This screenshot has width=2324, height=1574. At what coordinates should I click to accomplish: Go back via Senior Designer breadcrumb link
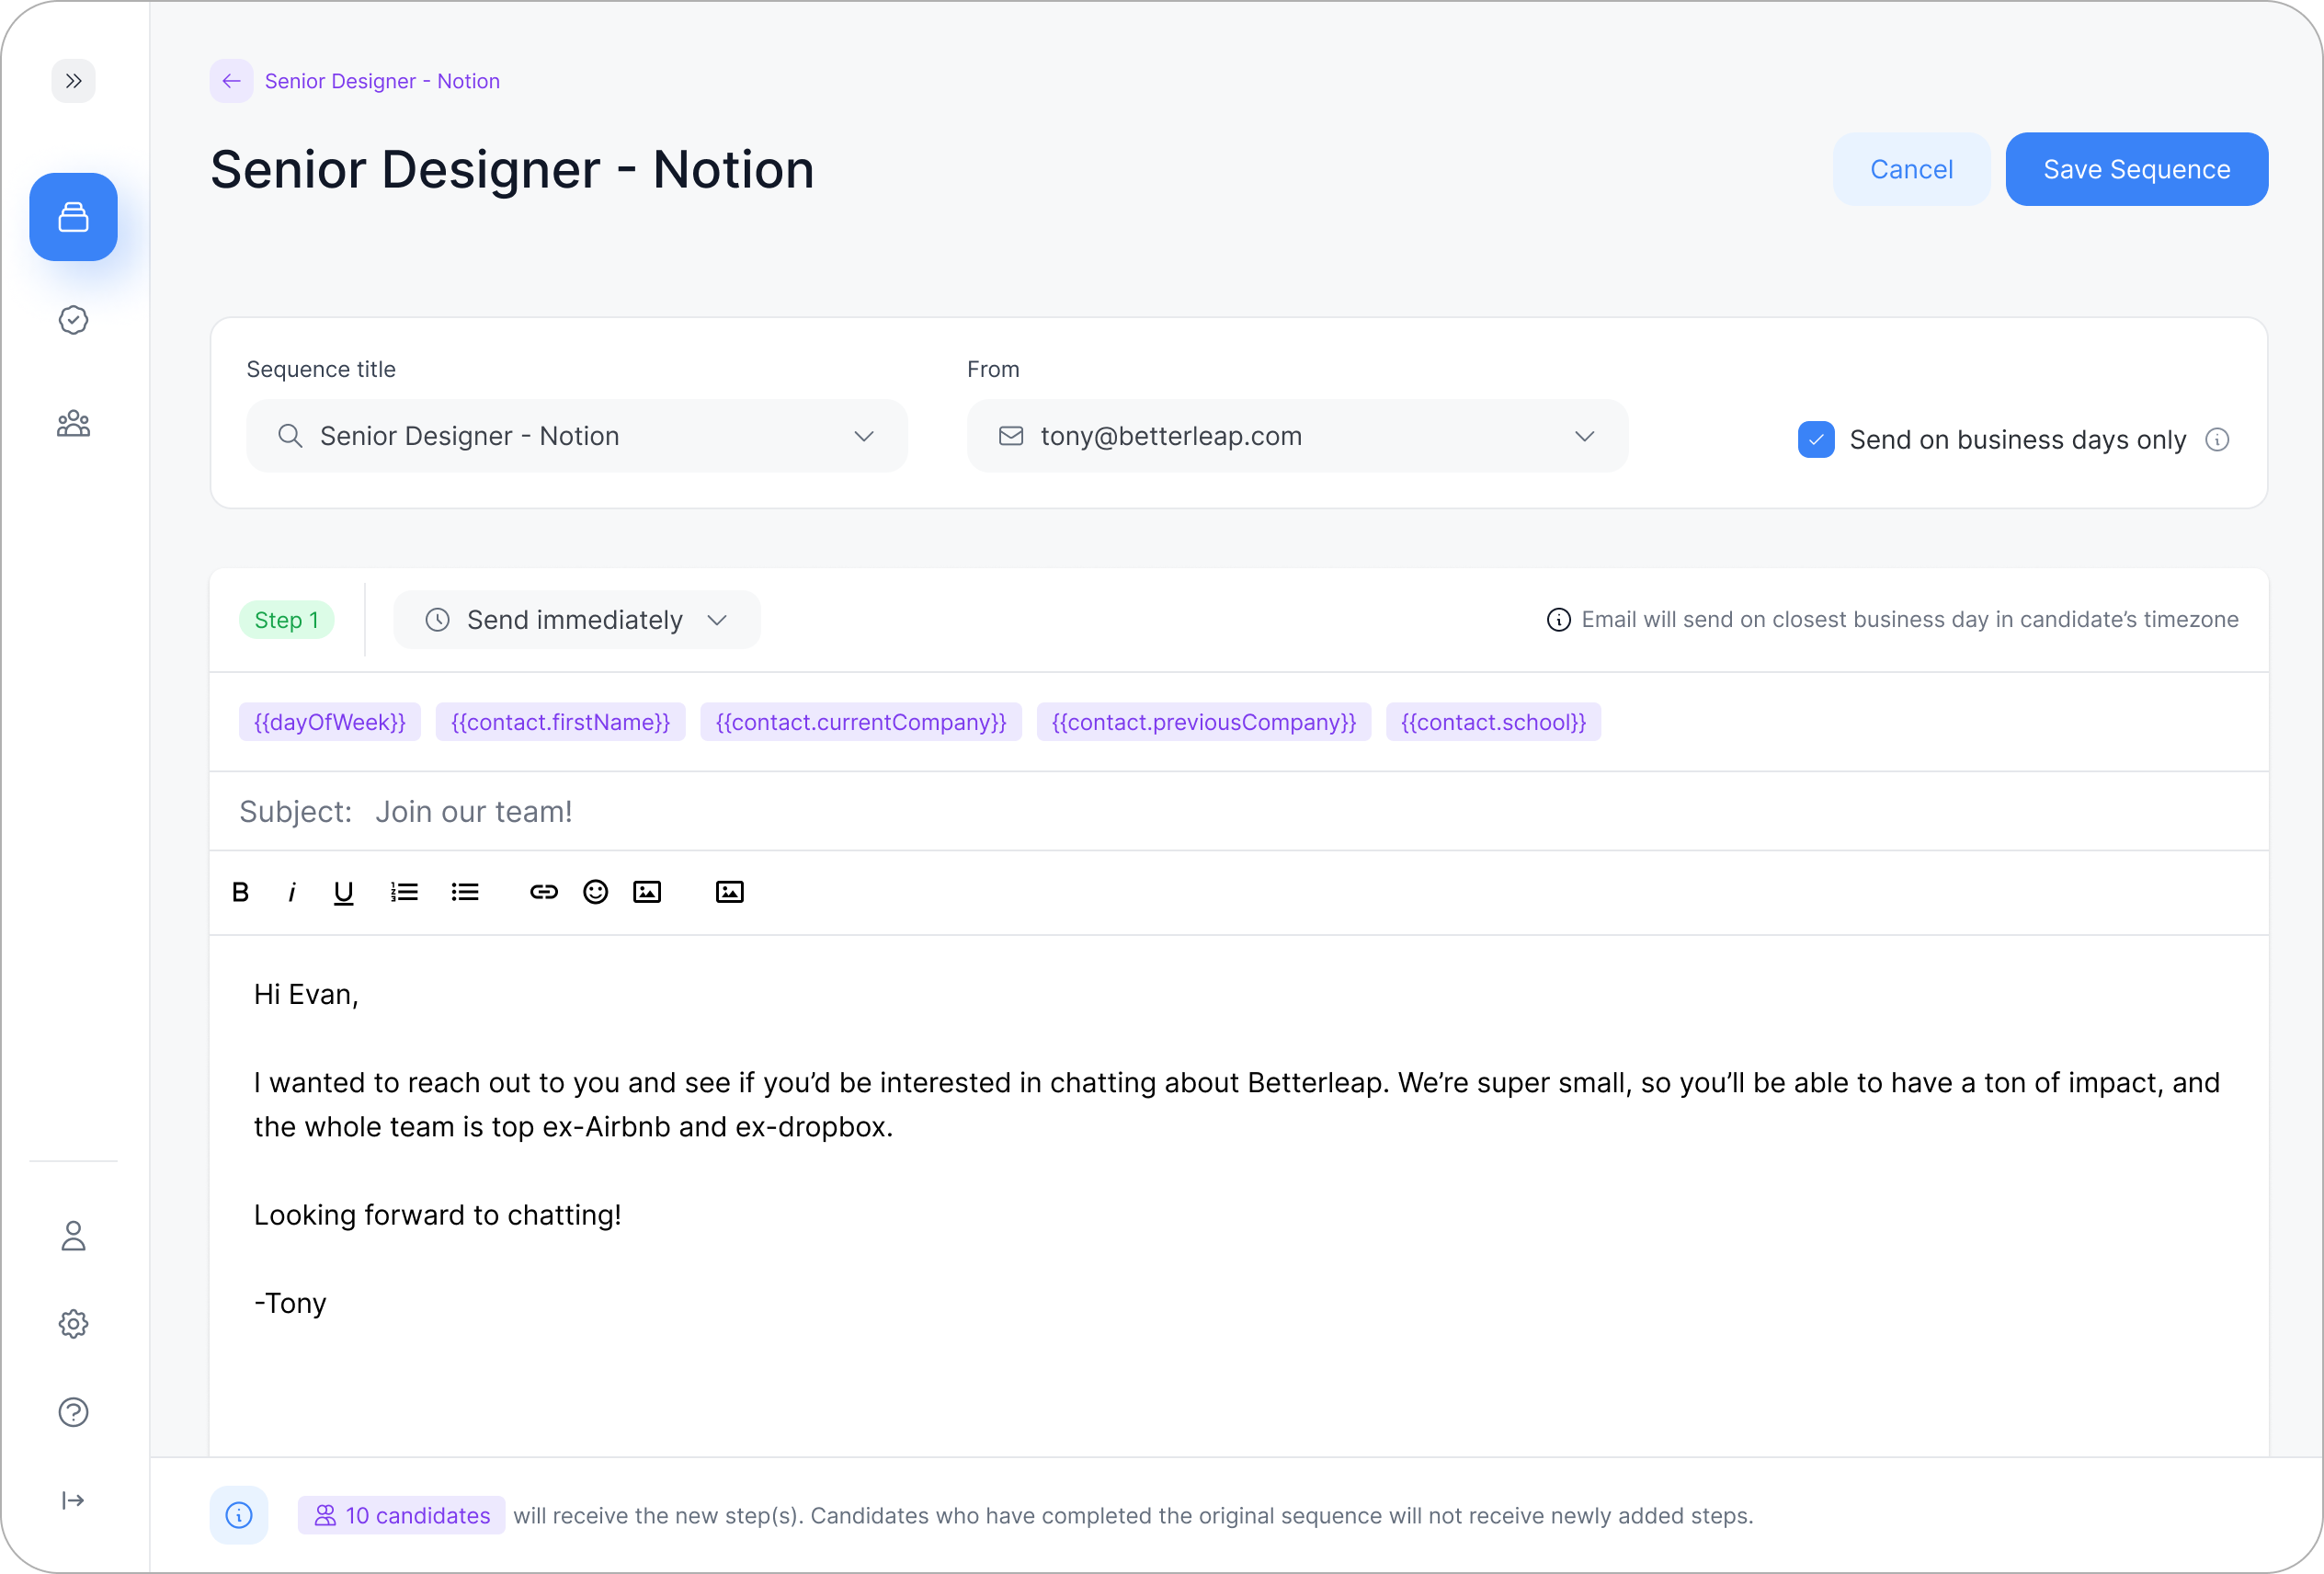pyautogui.click(x=381, y=81)
